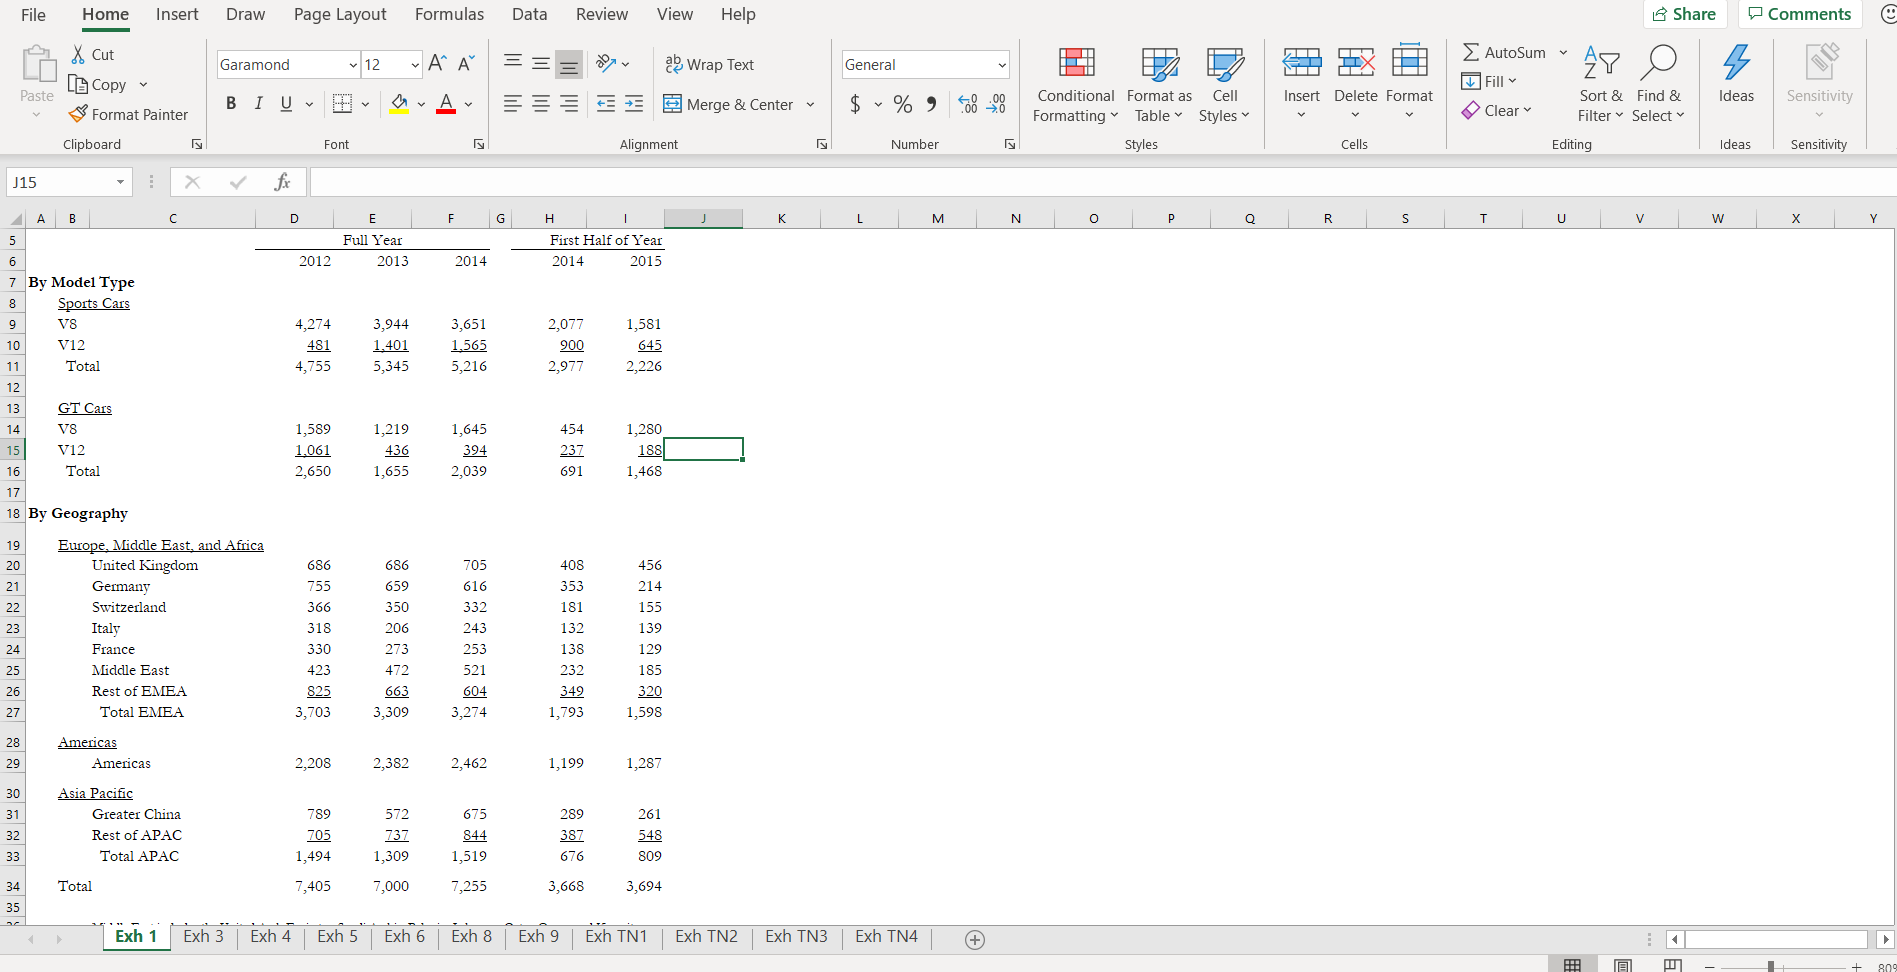Open the Alignment dialog launcher
This screenshot has height=972, width=1897.
click(x=821, y=144)
